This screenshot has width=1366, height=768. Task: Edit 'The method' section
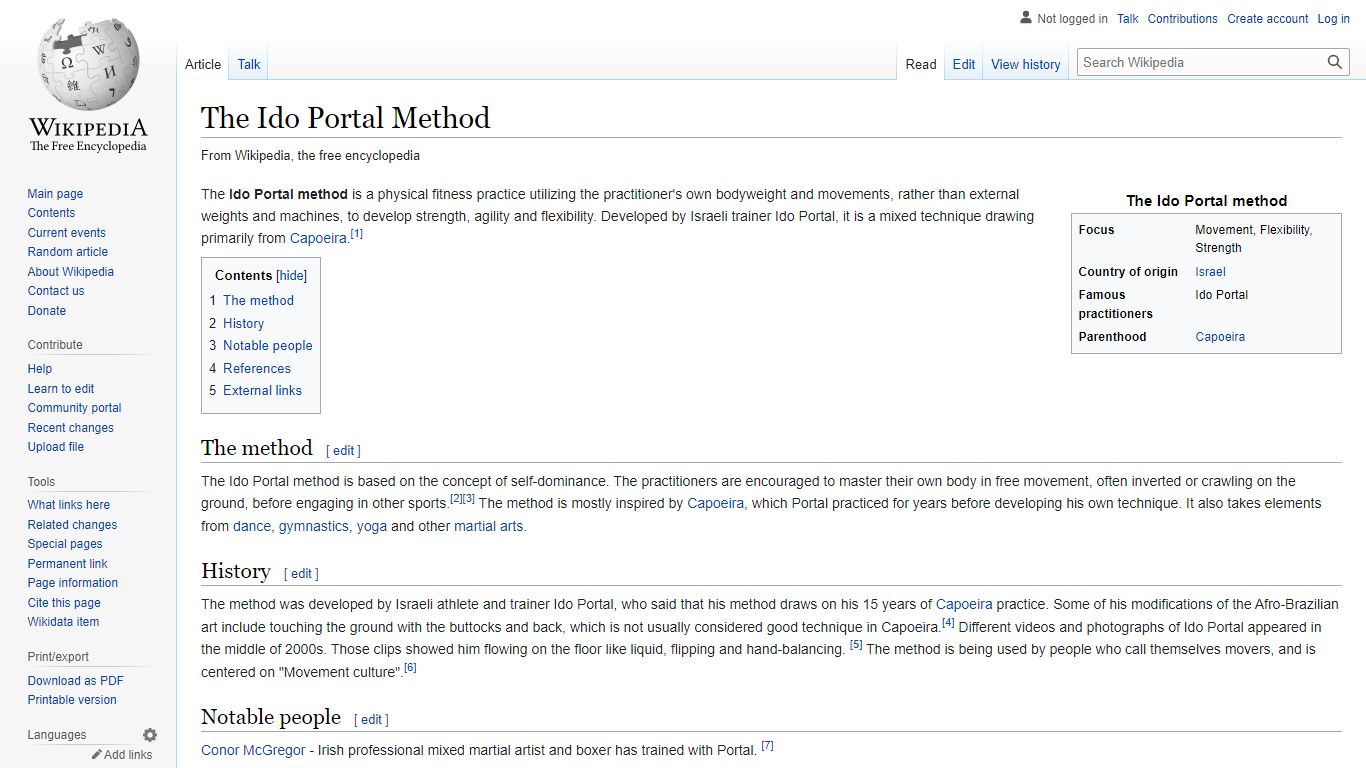pos(343,451)
